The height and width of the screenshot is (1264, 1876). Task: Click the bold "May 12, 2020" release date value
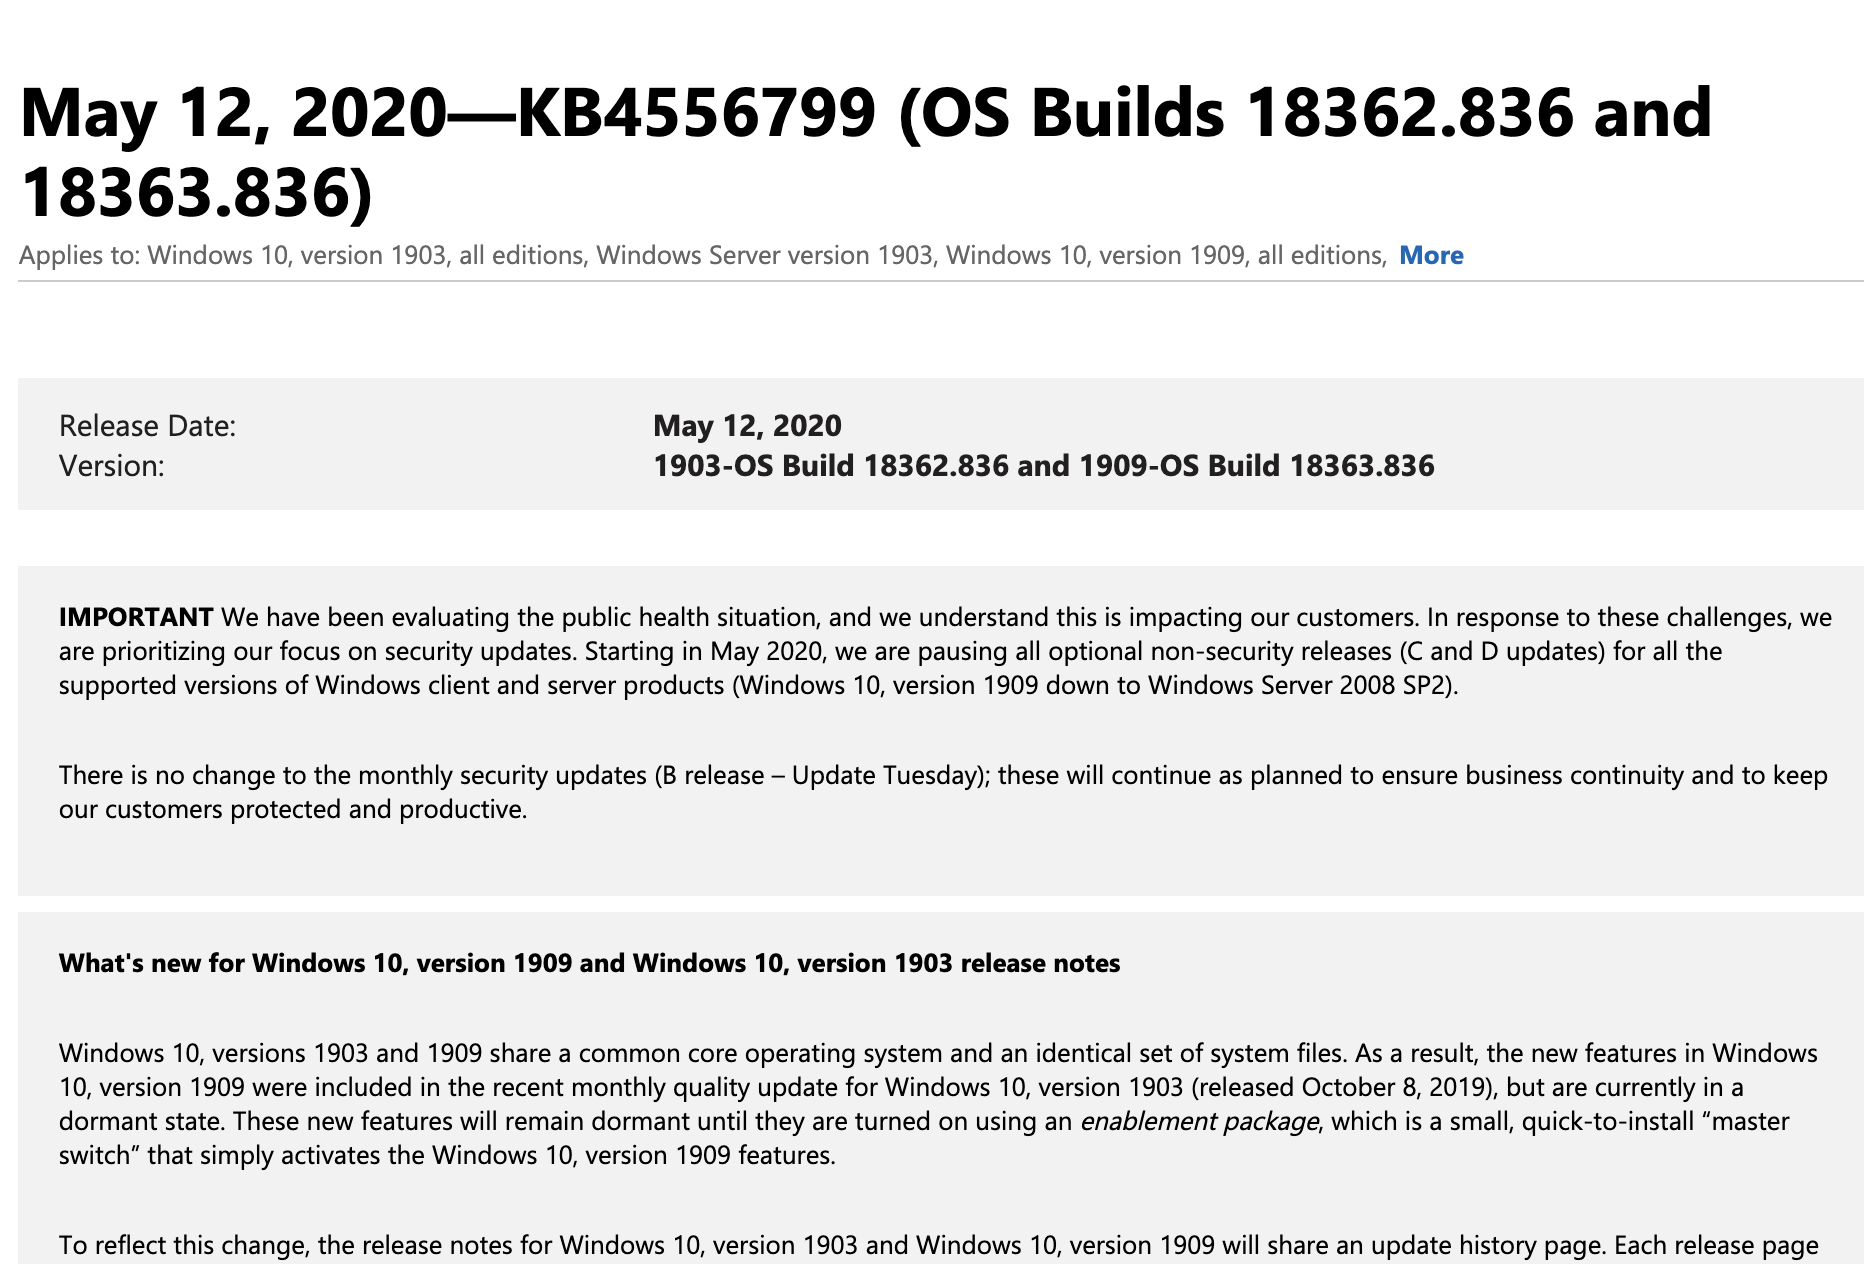747,426
